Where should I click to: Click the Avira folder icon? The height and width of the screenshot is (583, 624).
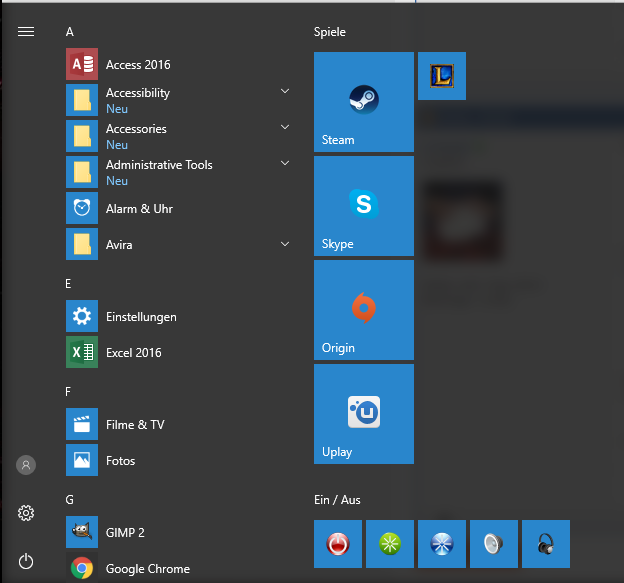(82, 244)
